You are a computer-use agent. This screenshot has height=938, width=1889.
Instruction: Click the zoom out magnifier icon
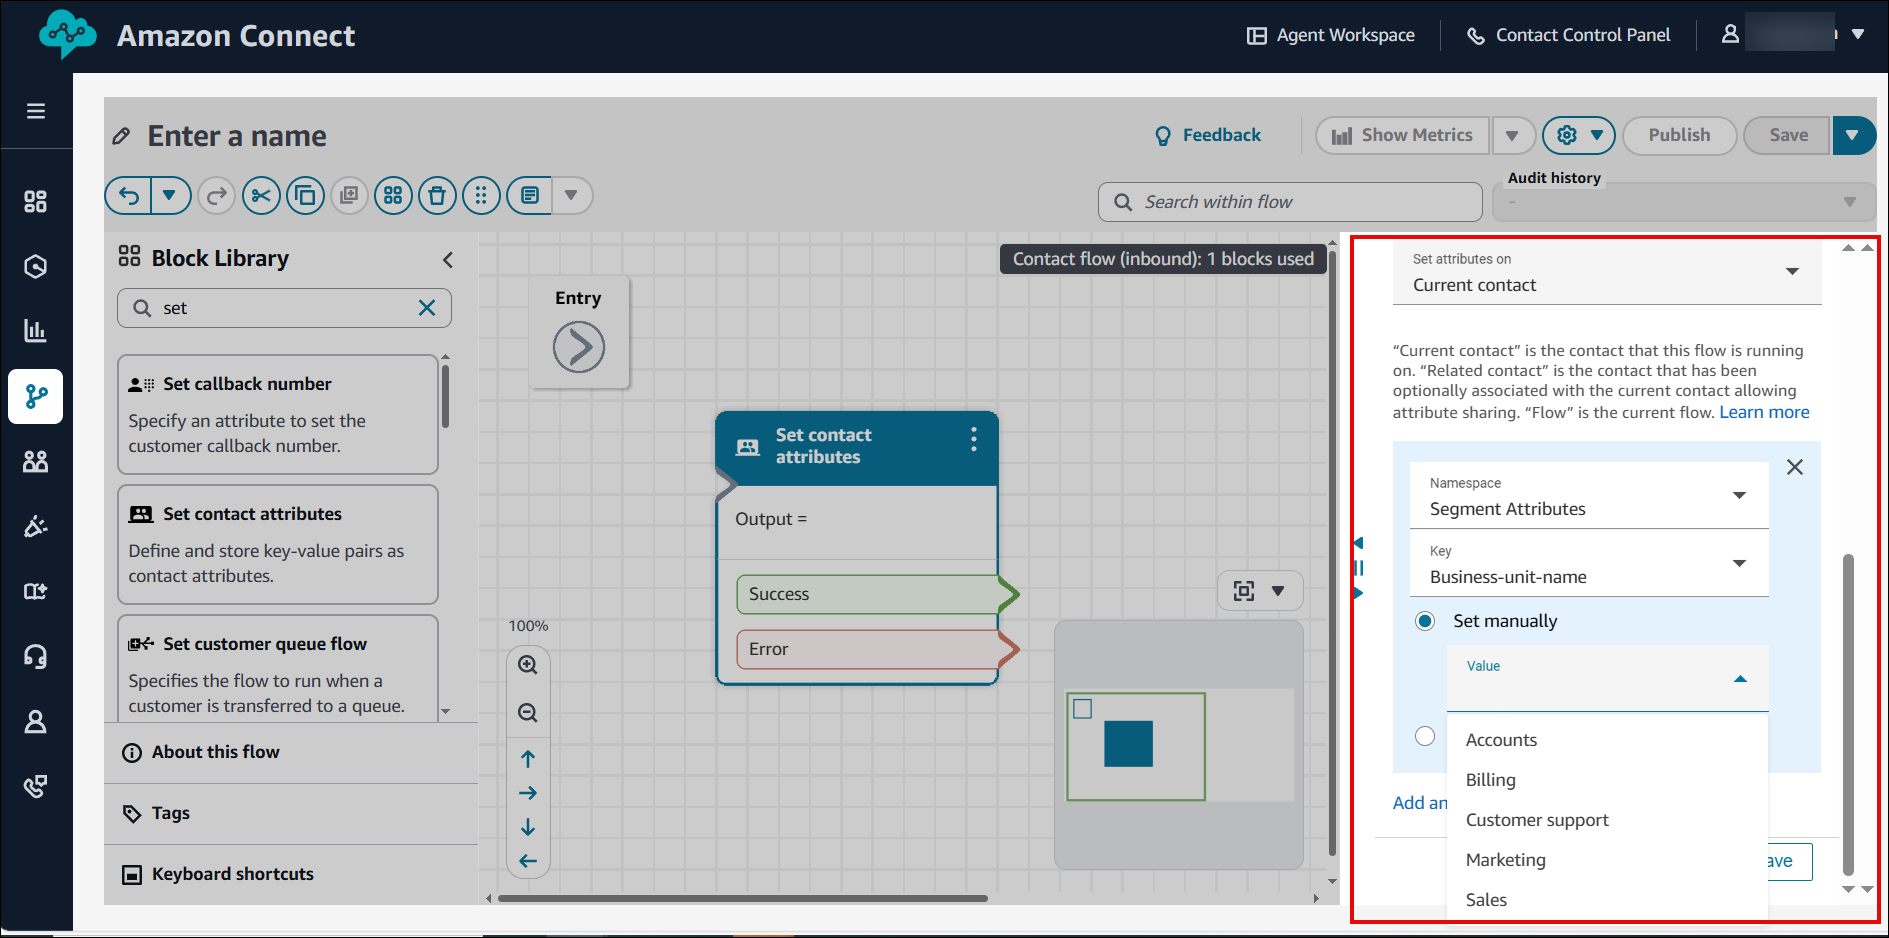pyautogui.click(x=528, y=713)
